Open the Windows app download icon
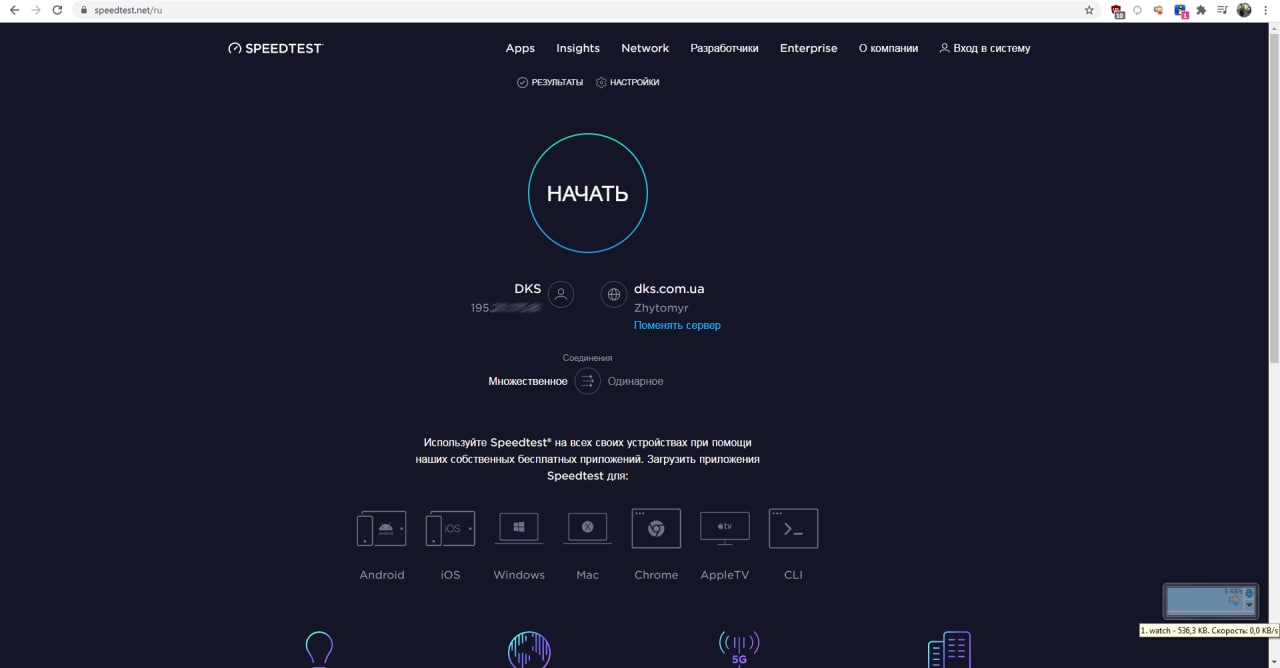The height and width of the screenshot is (668, 1280). pyautogui.click(x=519, y=528)
